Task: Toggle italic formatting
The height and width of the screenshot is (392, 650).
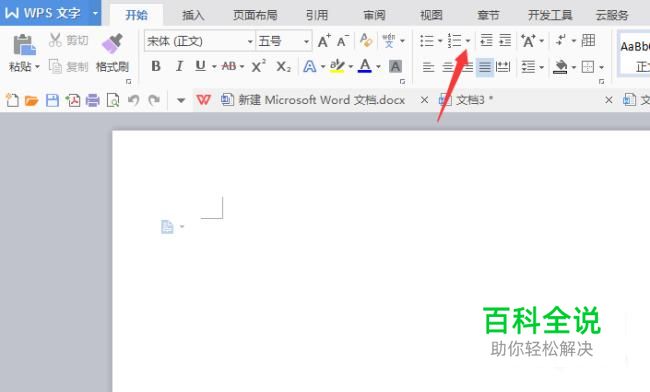Action: pos(179,66)
